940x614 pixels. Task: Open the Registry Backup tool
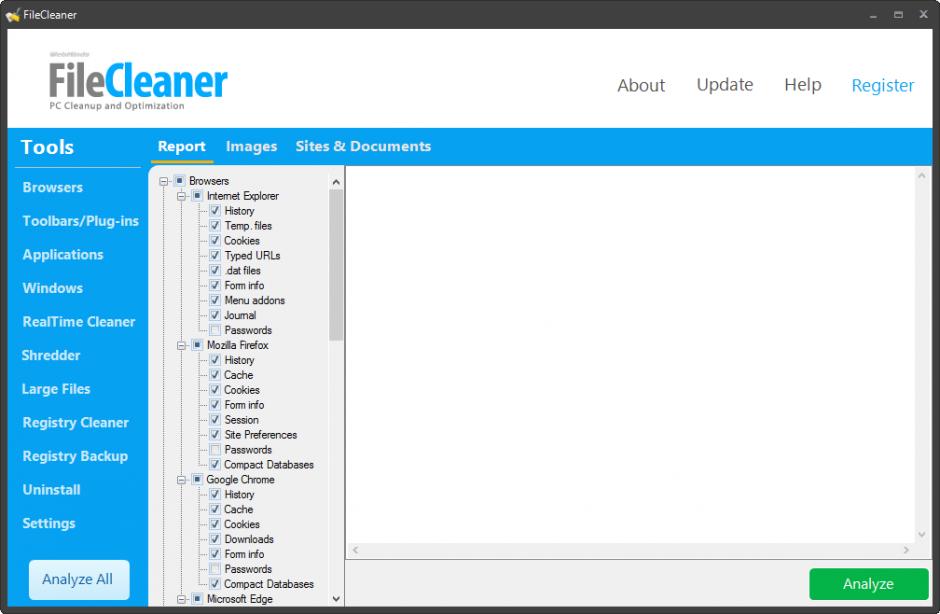[75, 456]
